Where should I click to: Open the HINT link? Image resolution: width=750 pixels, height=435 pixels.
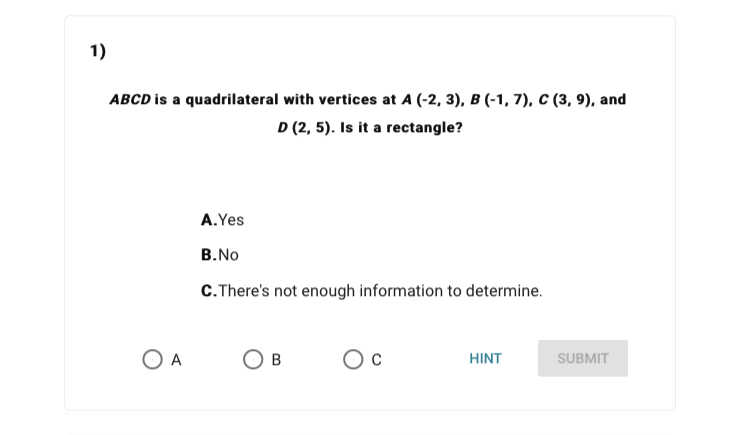coord(485,358)
